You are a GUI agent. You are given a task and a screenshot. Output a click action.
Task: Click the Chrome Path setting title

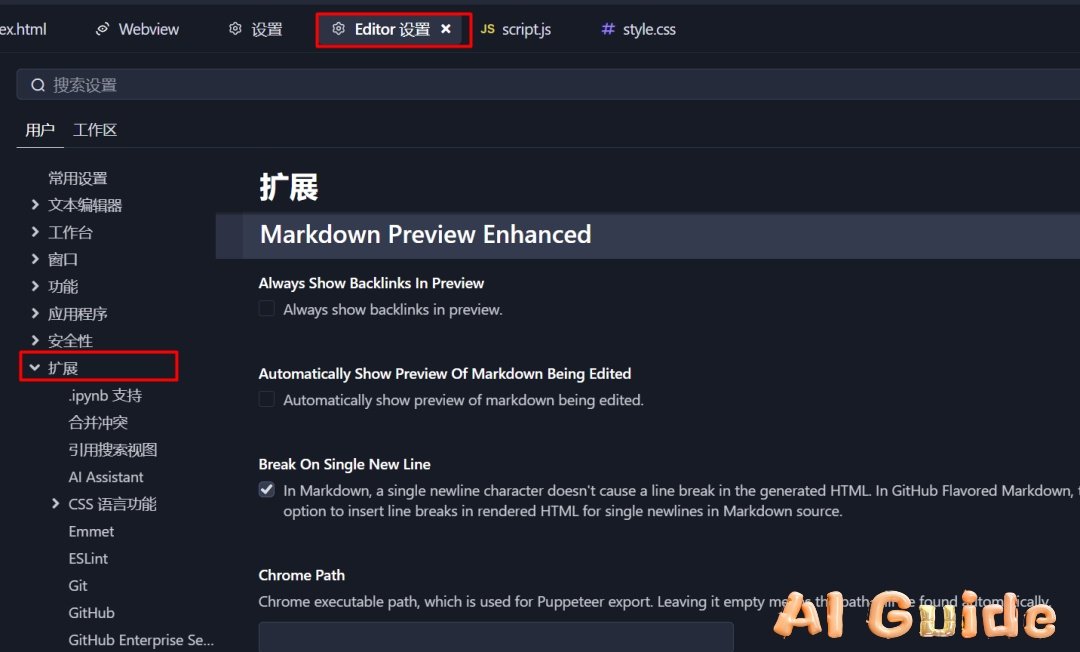point(302,575)
